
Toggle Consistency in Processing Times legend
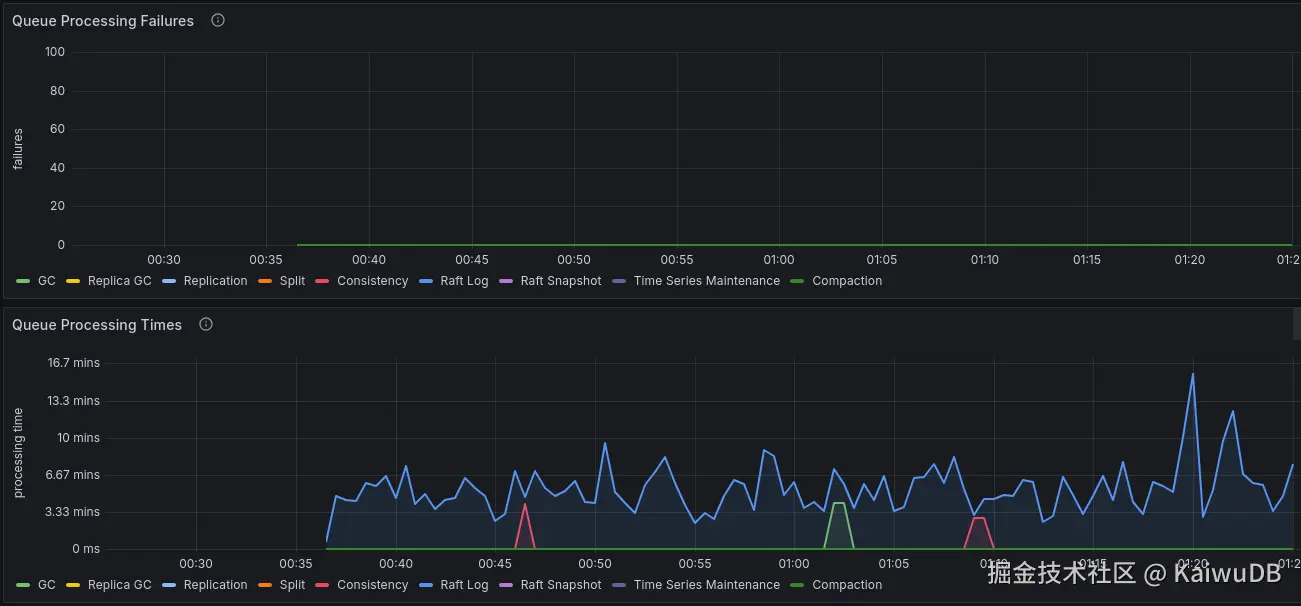[362, 585]
